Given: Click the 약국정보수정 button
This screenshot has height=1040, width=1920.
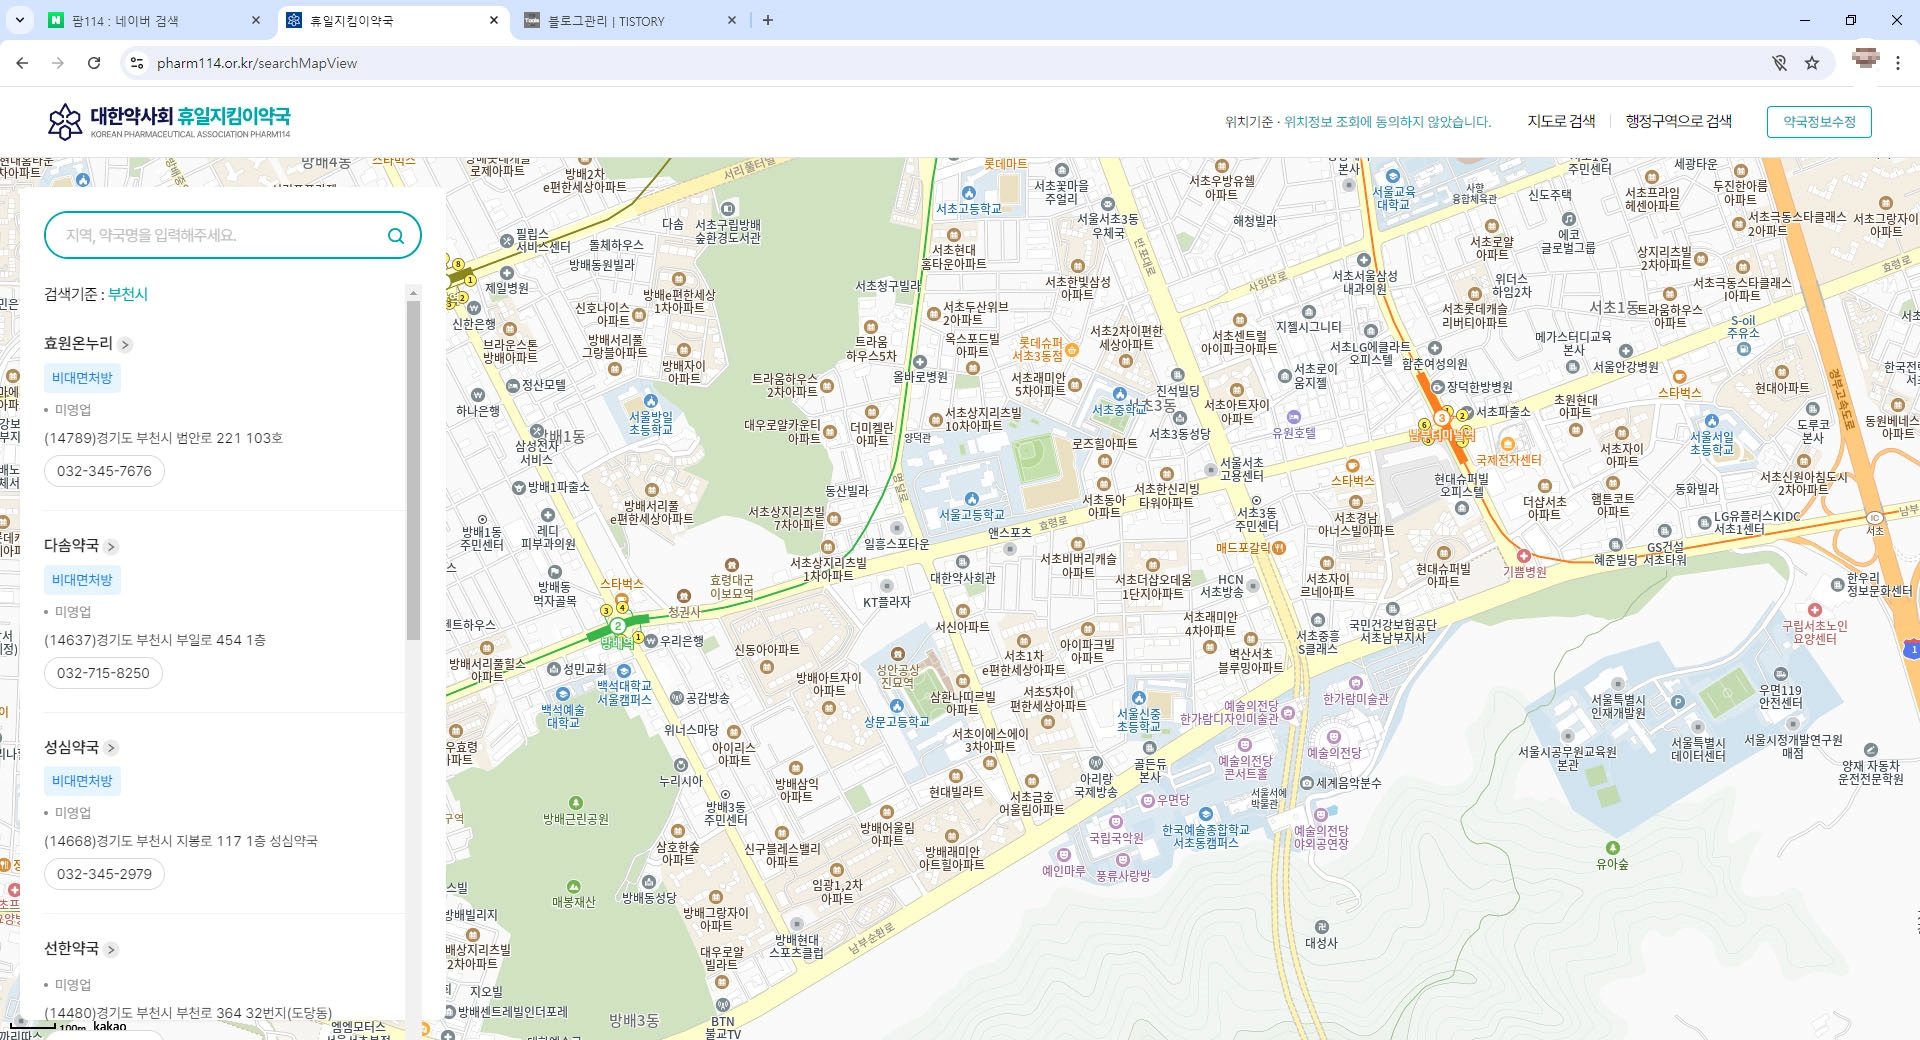Looking at the screenshot, I should click(1819, 122).
